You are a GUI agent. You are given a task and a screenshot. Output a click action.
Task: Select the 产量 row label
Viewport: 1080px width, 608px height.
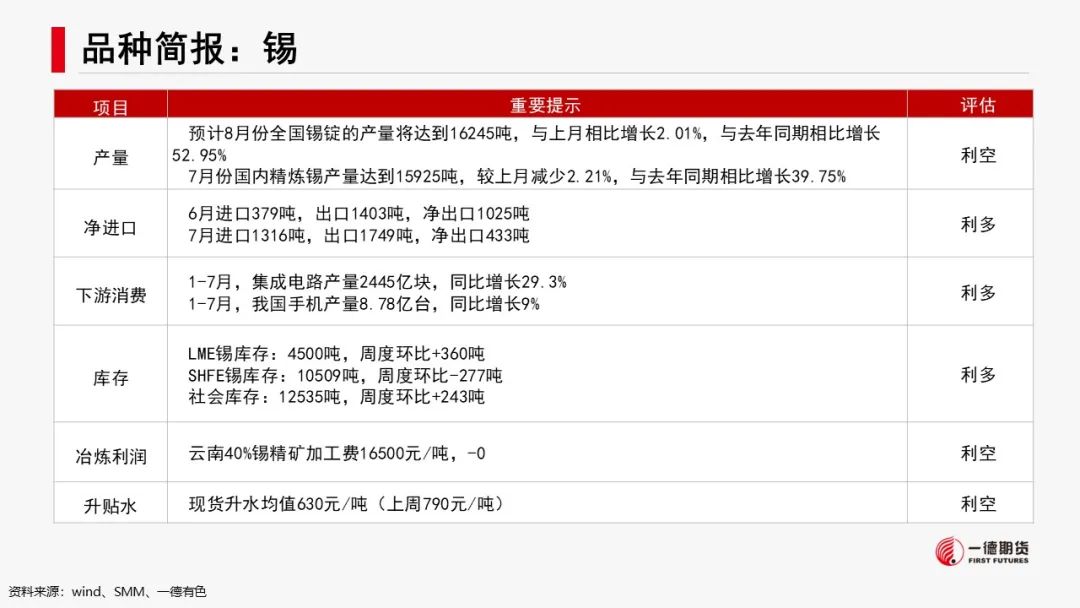tap(111, 157)
